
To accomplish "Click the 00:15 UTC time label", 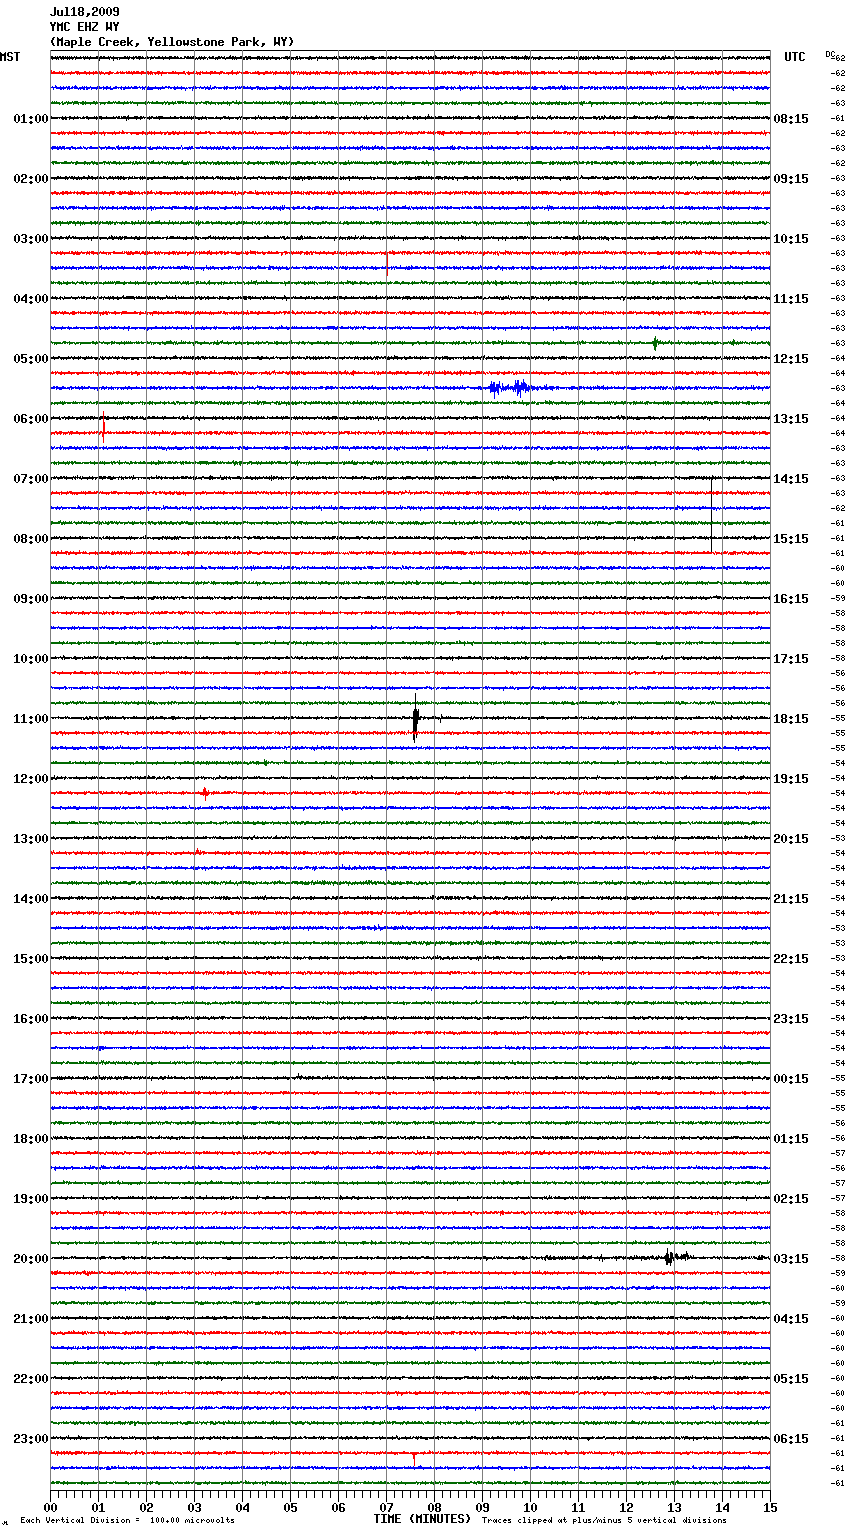I will [x=791, y=1079].
